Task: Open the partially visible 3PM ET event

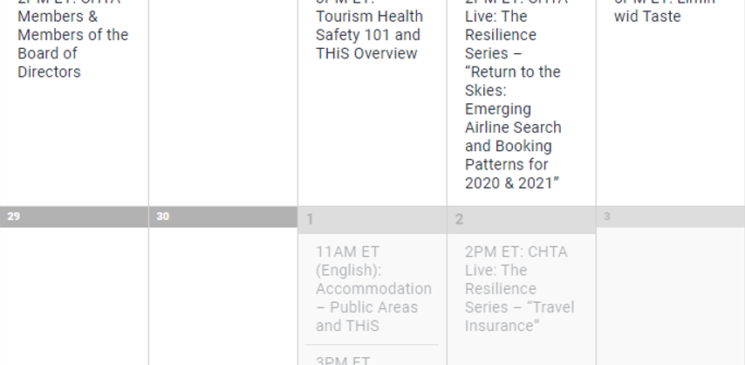Action: point(343,360)
